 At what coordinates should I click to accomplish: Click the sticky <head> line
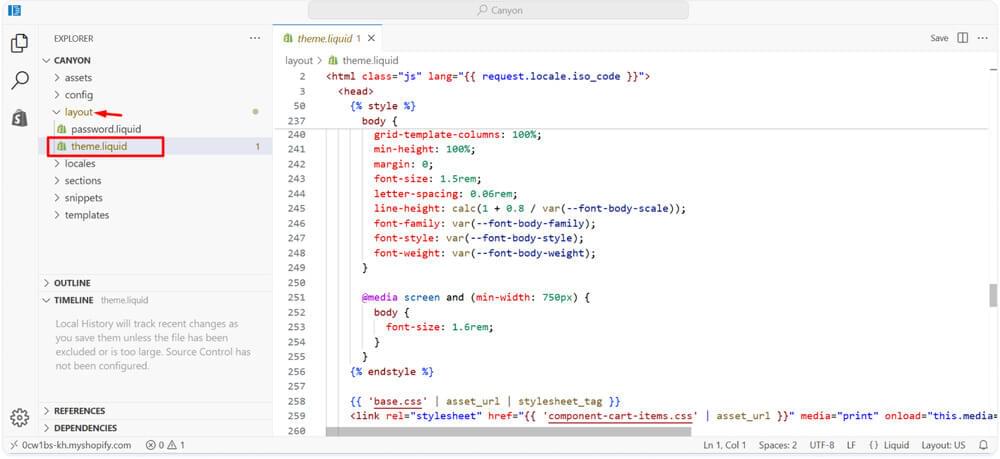pos(356,91)
